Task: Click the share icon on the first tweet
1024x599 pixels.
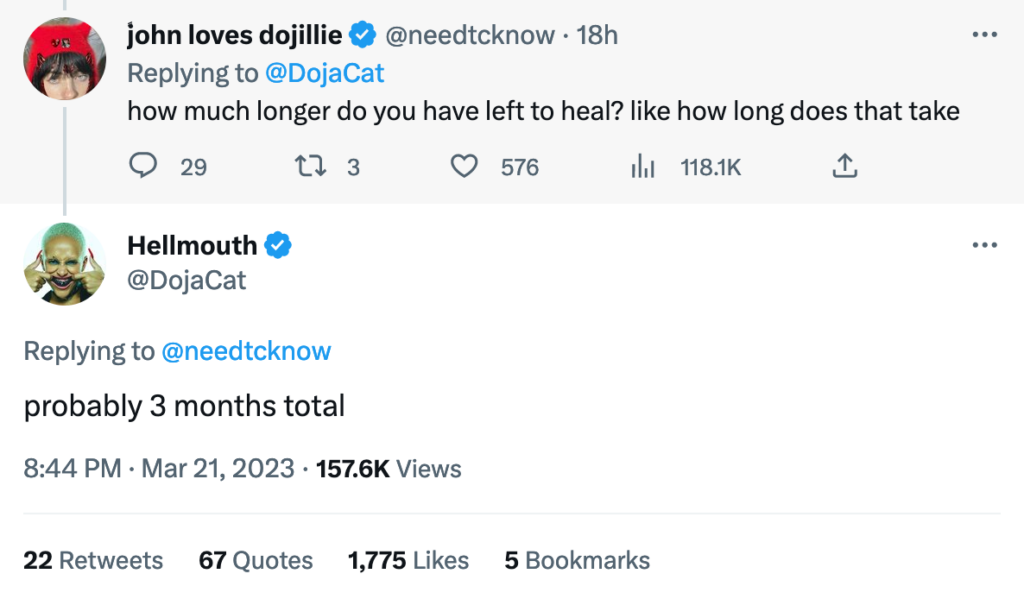Action: pos(845,166)
